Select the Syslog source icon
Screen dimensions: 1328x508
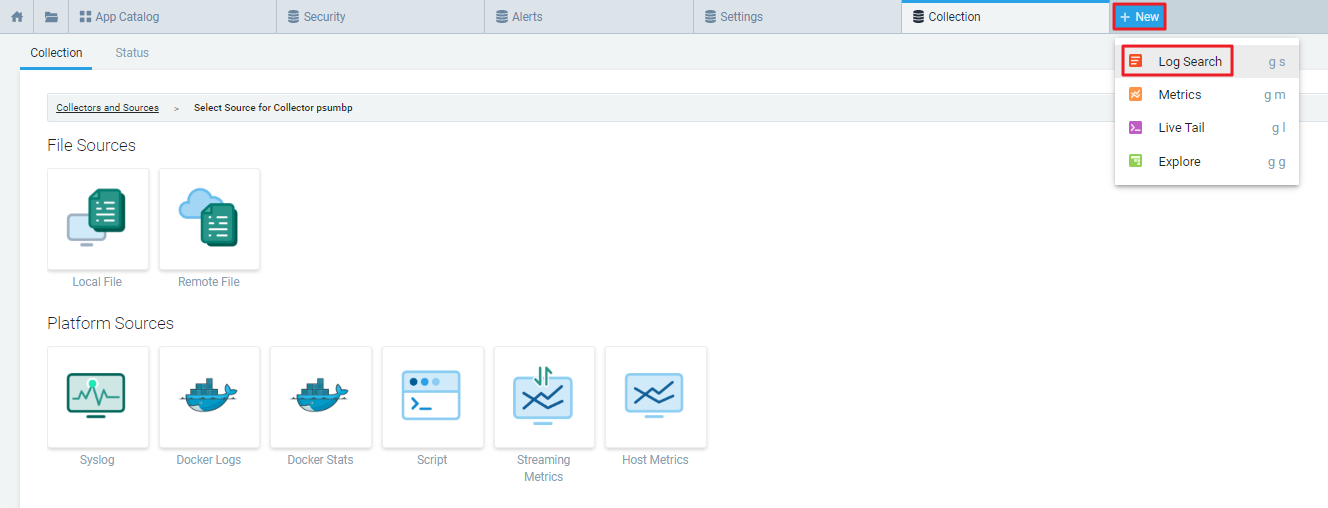tap(98, 397)
